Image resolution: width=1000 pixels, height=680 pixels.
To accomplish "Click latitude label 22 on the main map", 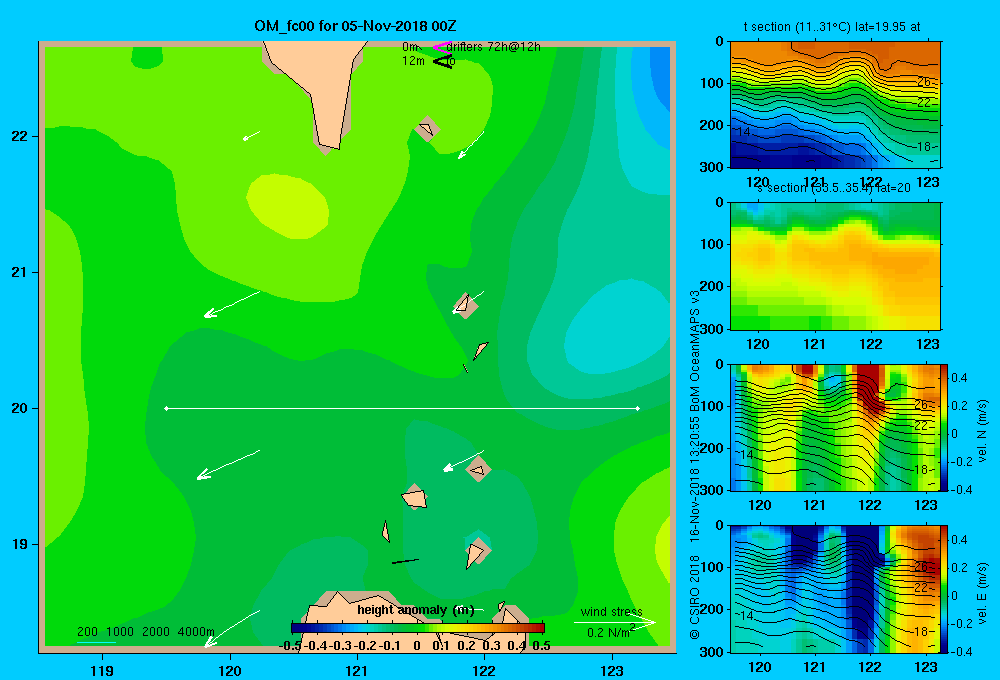I will (x=19, y=136).
